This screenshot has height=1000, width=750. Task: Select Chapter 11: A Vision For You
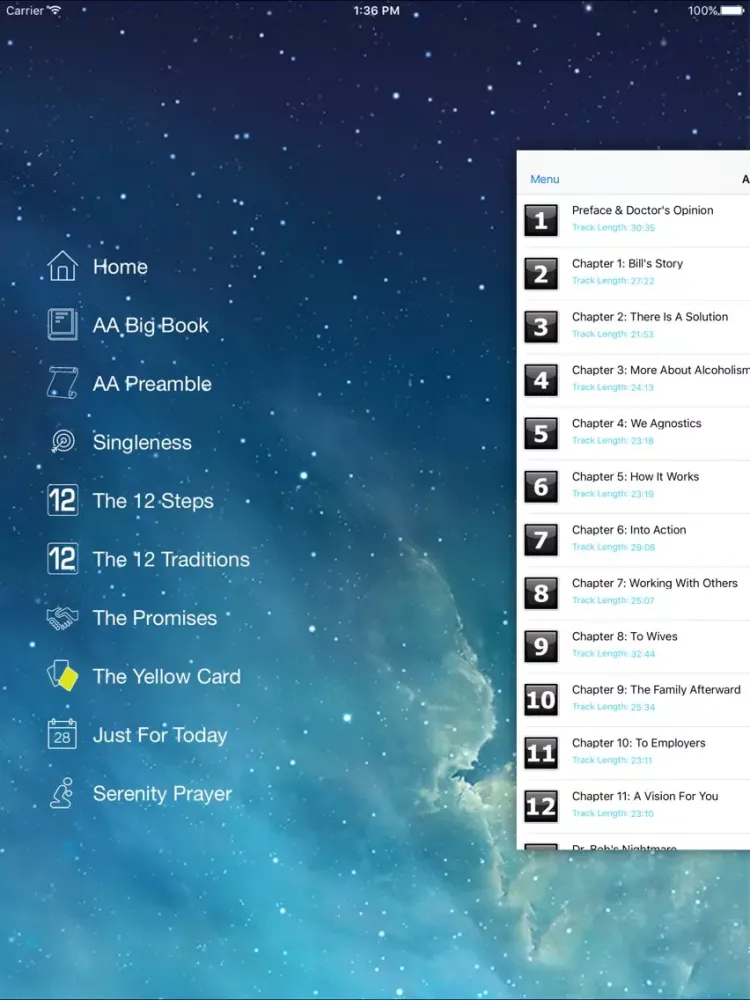(645, 796)
